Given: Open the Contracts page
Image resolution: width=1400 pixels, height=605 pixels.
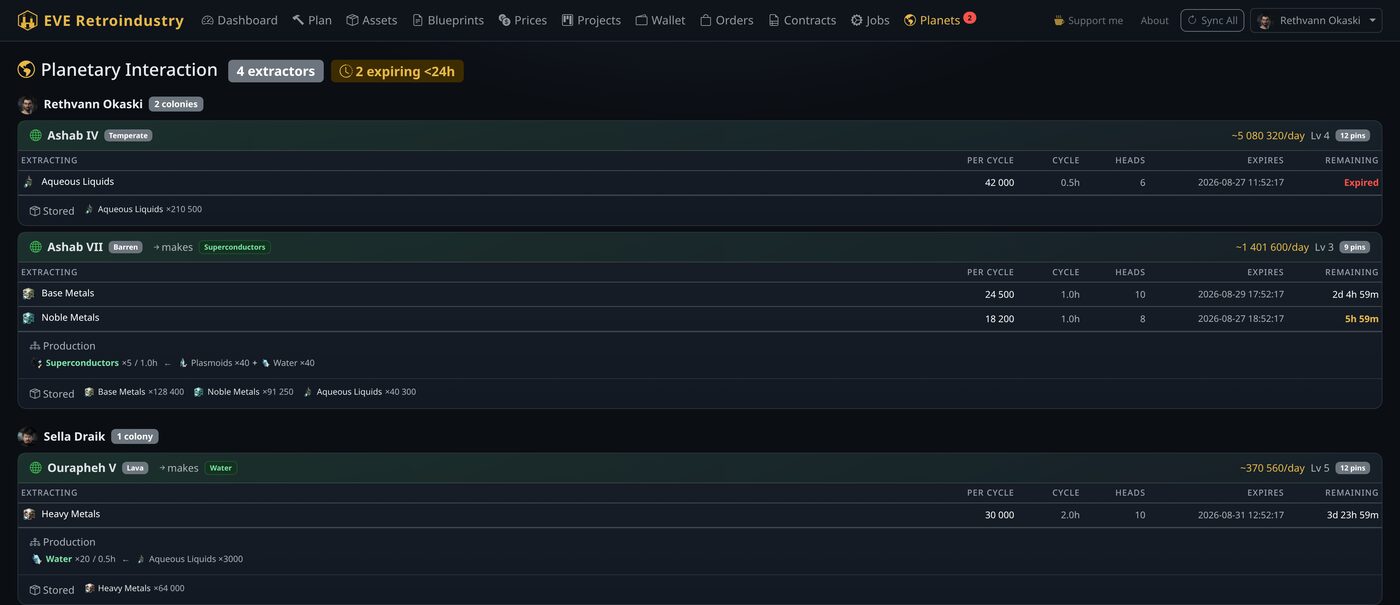Looking at the screenshot, I should coord(802,20).
